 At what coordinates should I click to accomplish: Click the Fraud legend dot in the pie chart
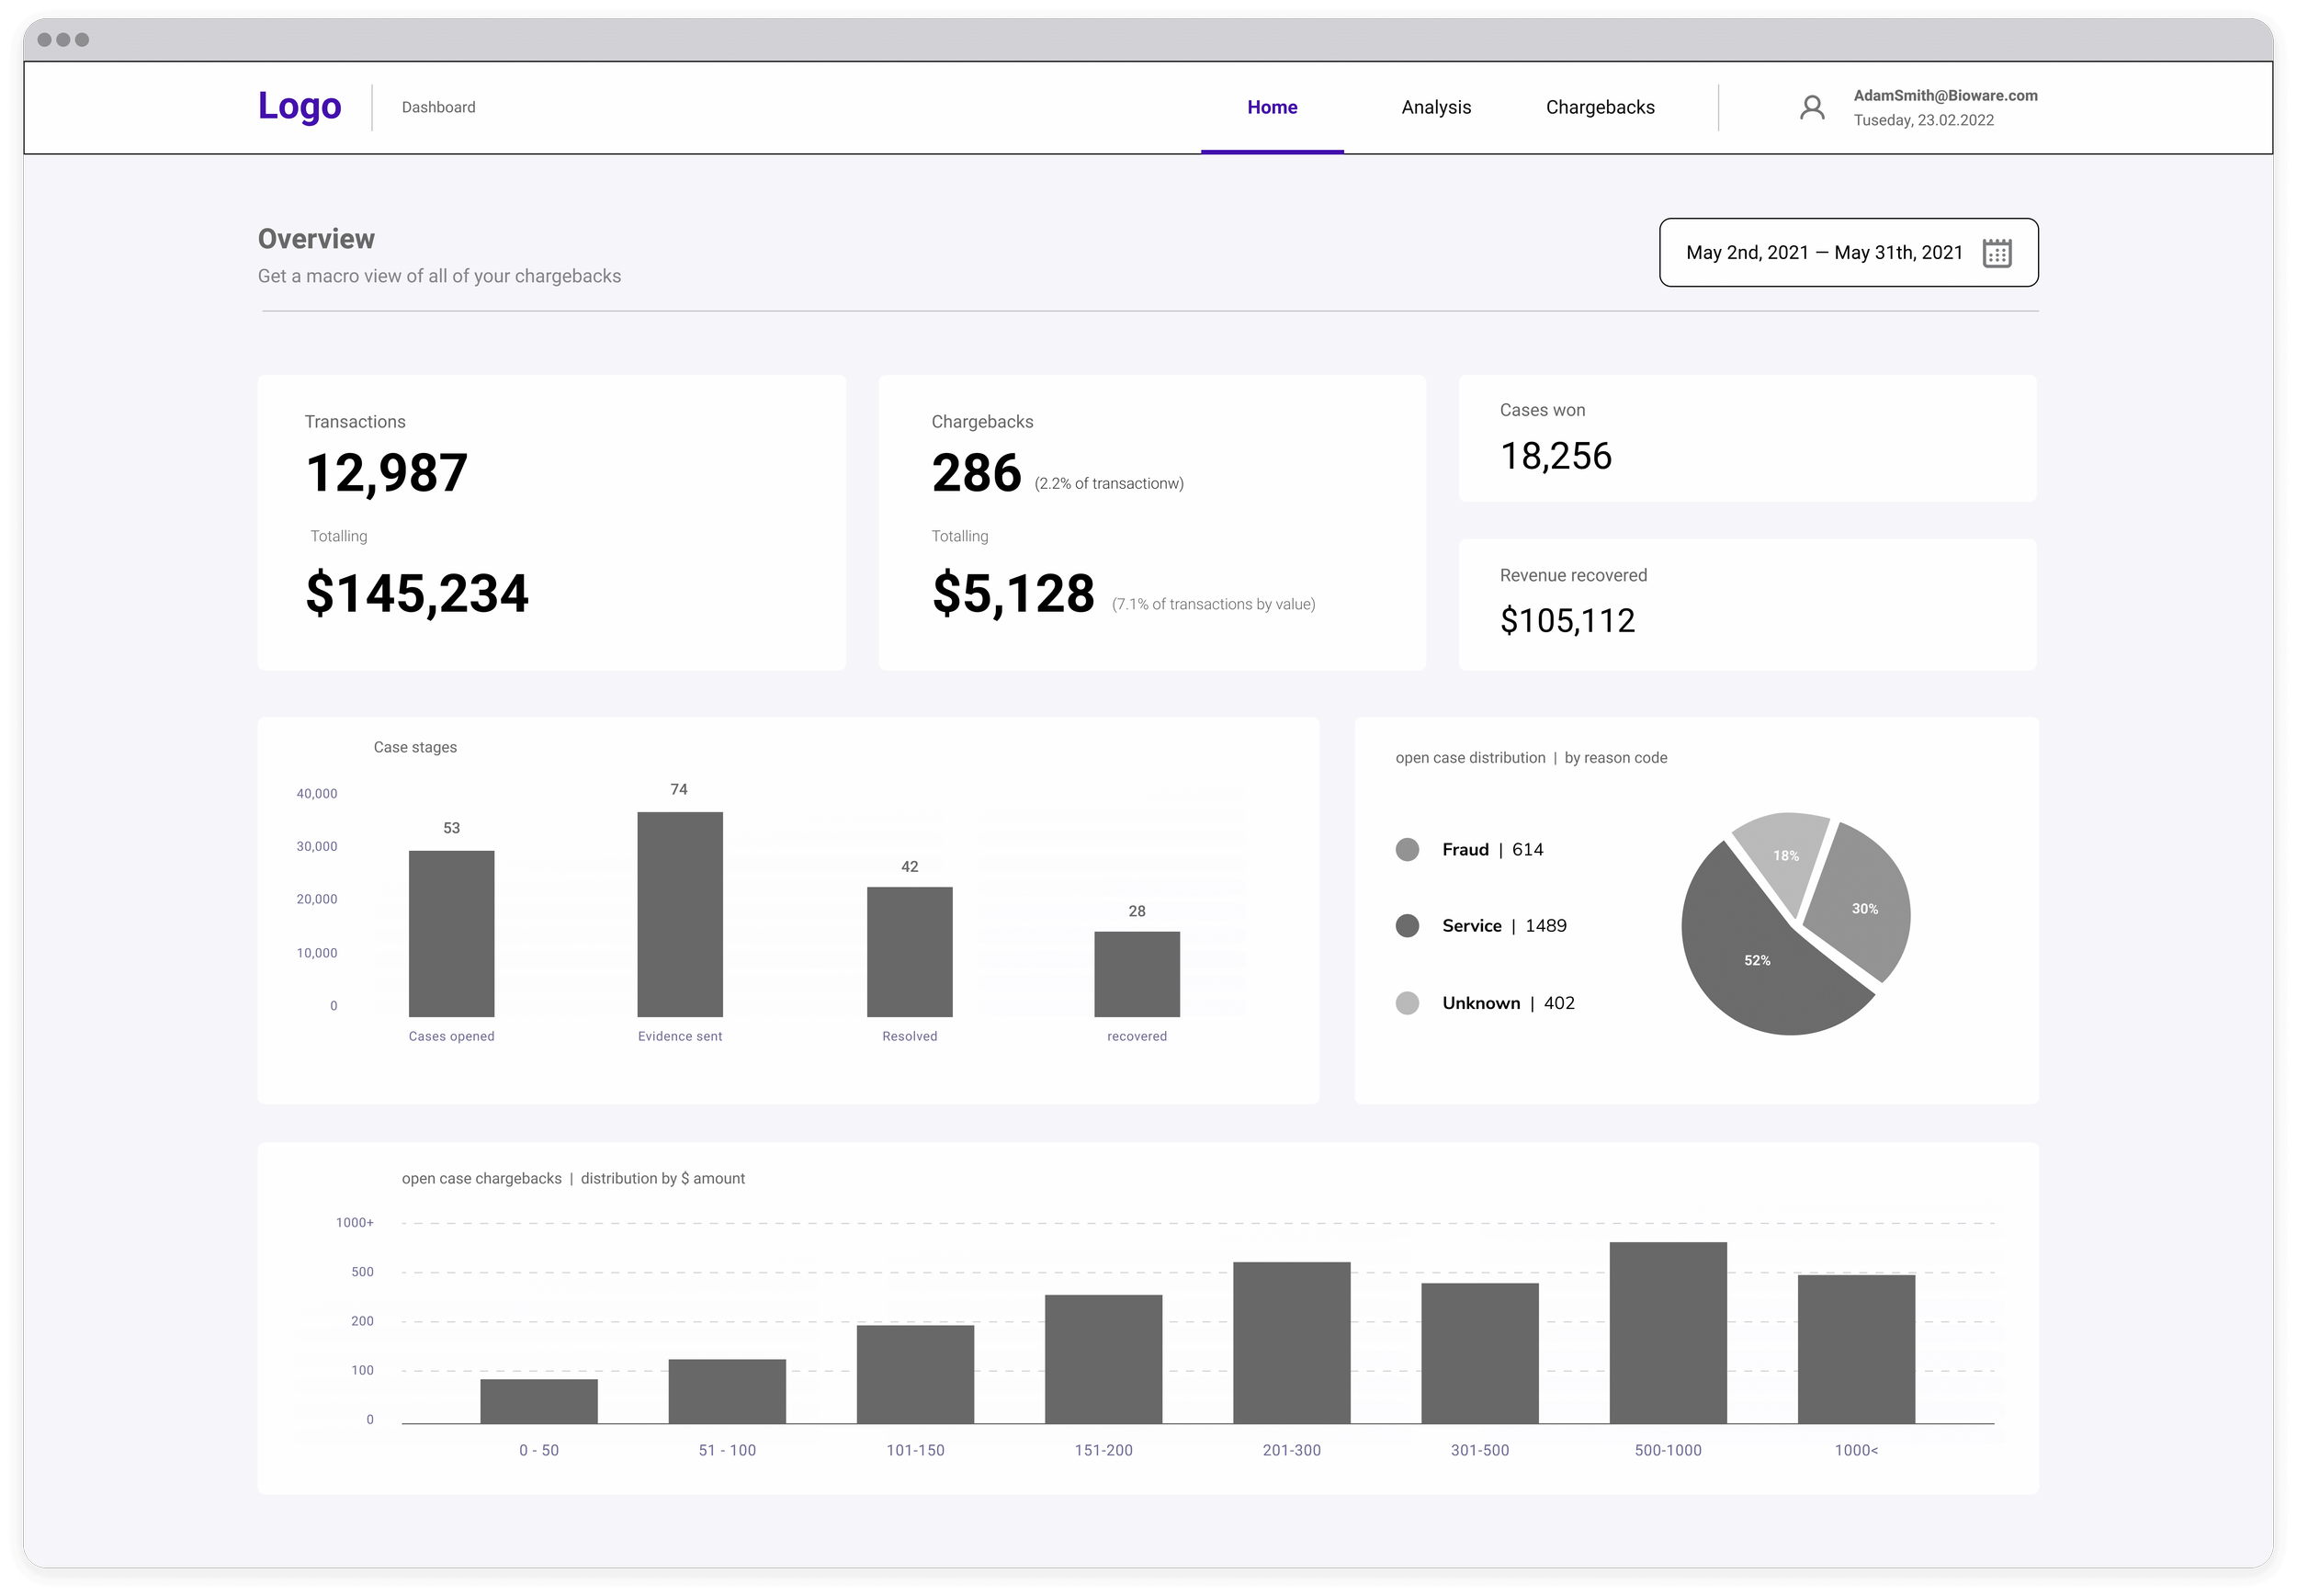tap(1407, 849)
